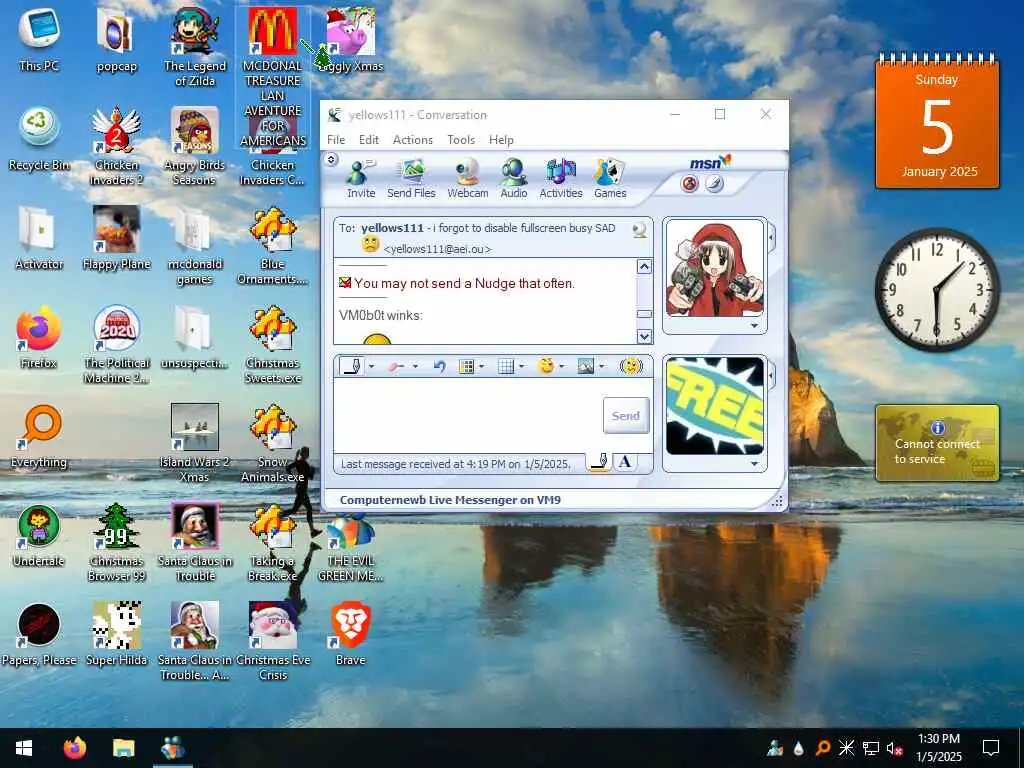Open Activities in the conversation window

(560, 178)
